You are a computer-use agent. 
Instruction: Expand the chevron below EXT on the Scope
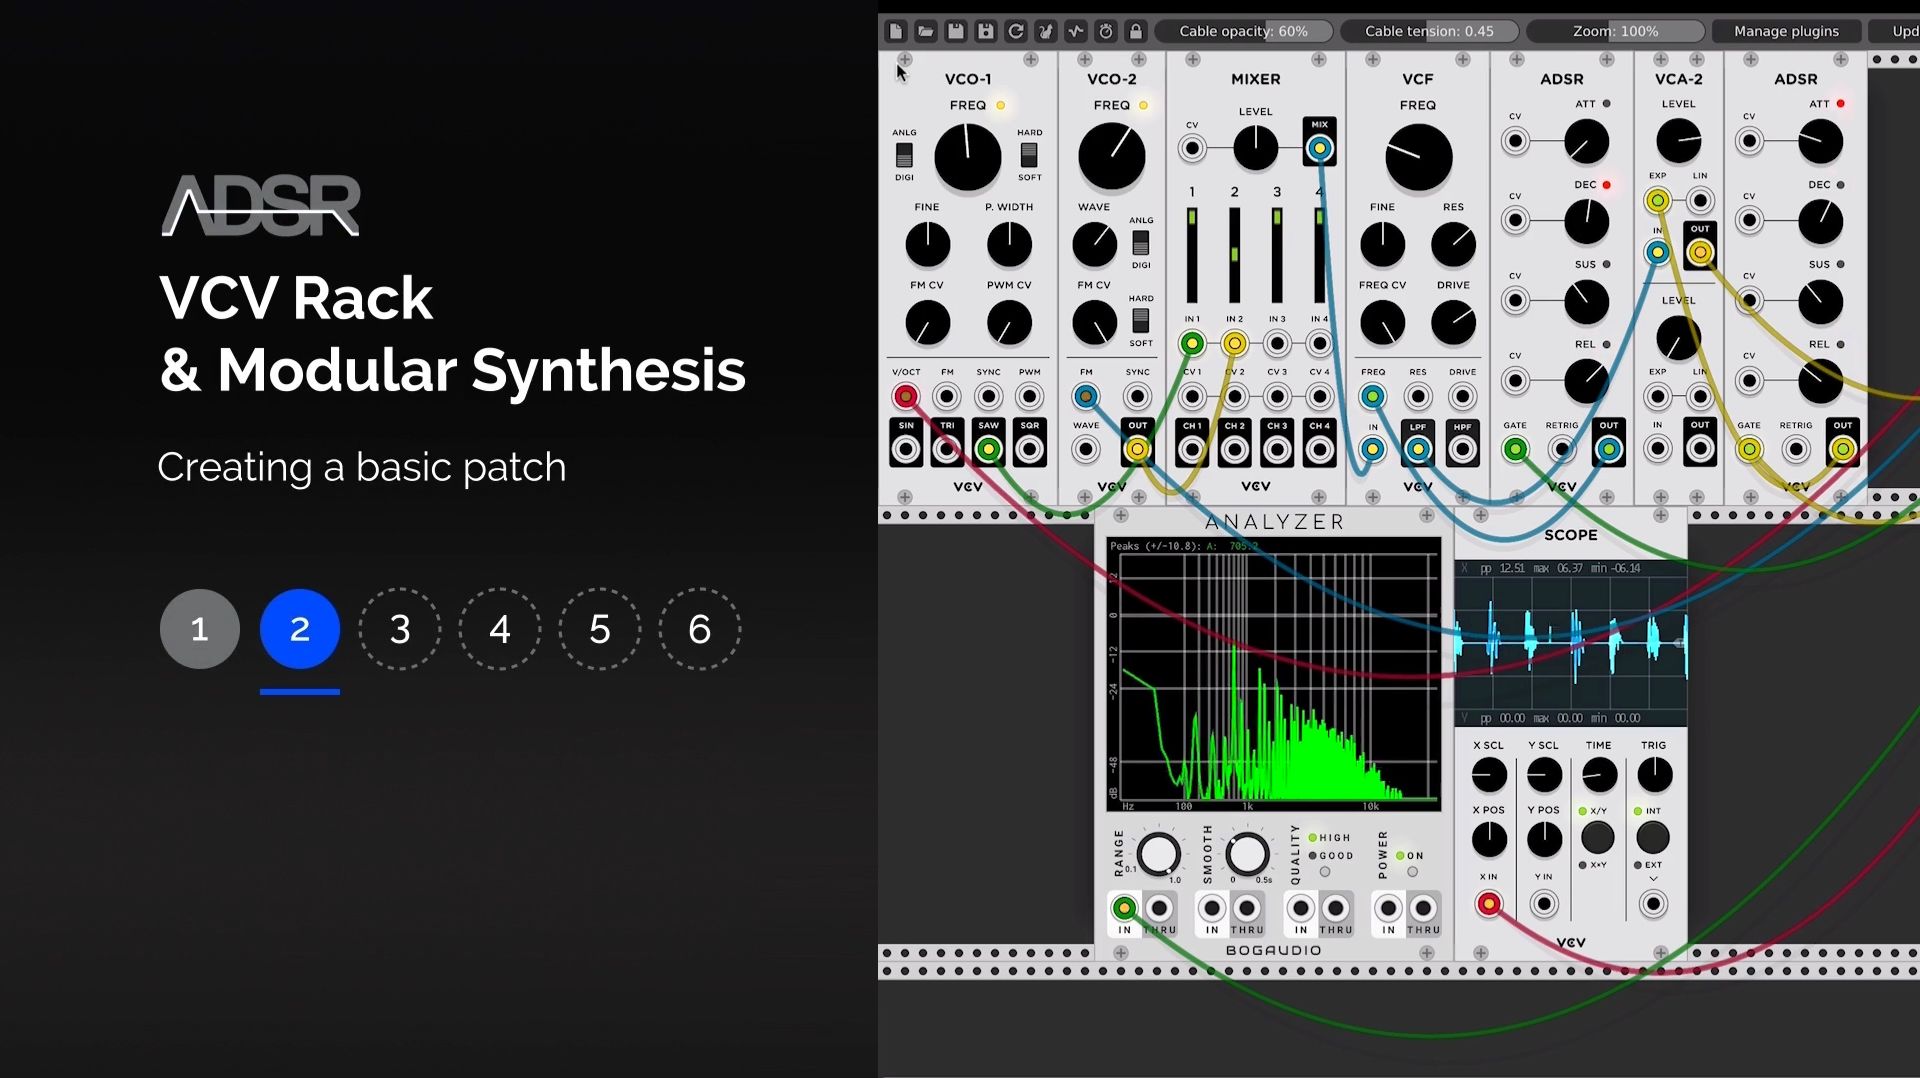click(1652, 880)
